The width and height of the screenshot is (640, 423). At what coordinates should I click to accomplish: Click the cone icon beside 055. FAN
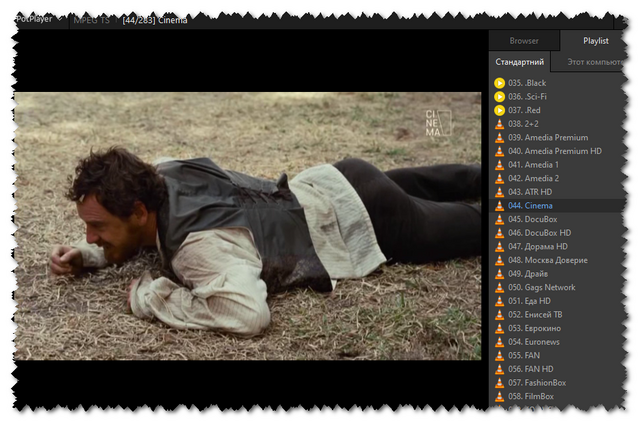pos(500,356)
